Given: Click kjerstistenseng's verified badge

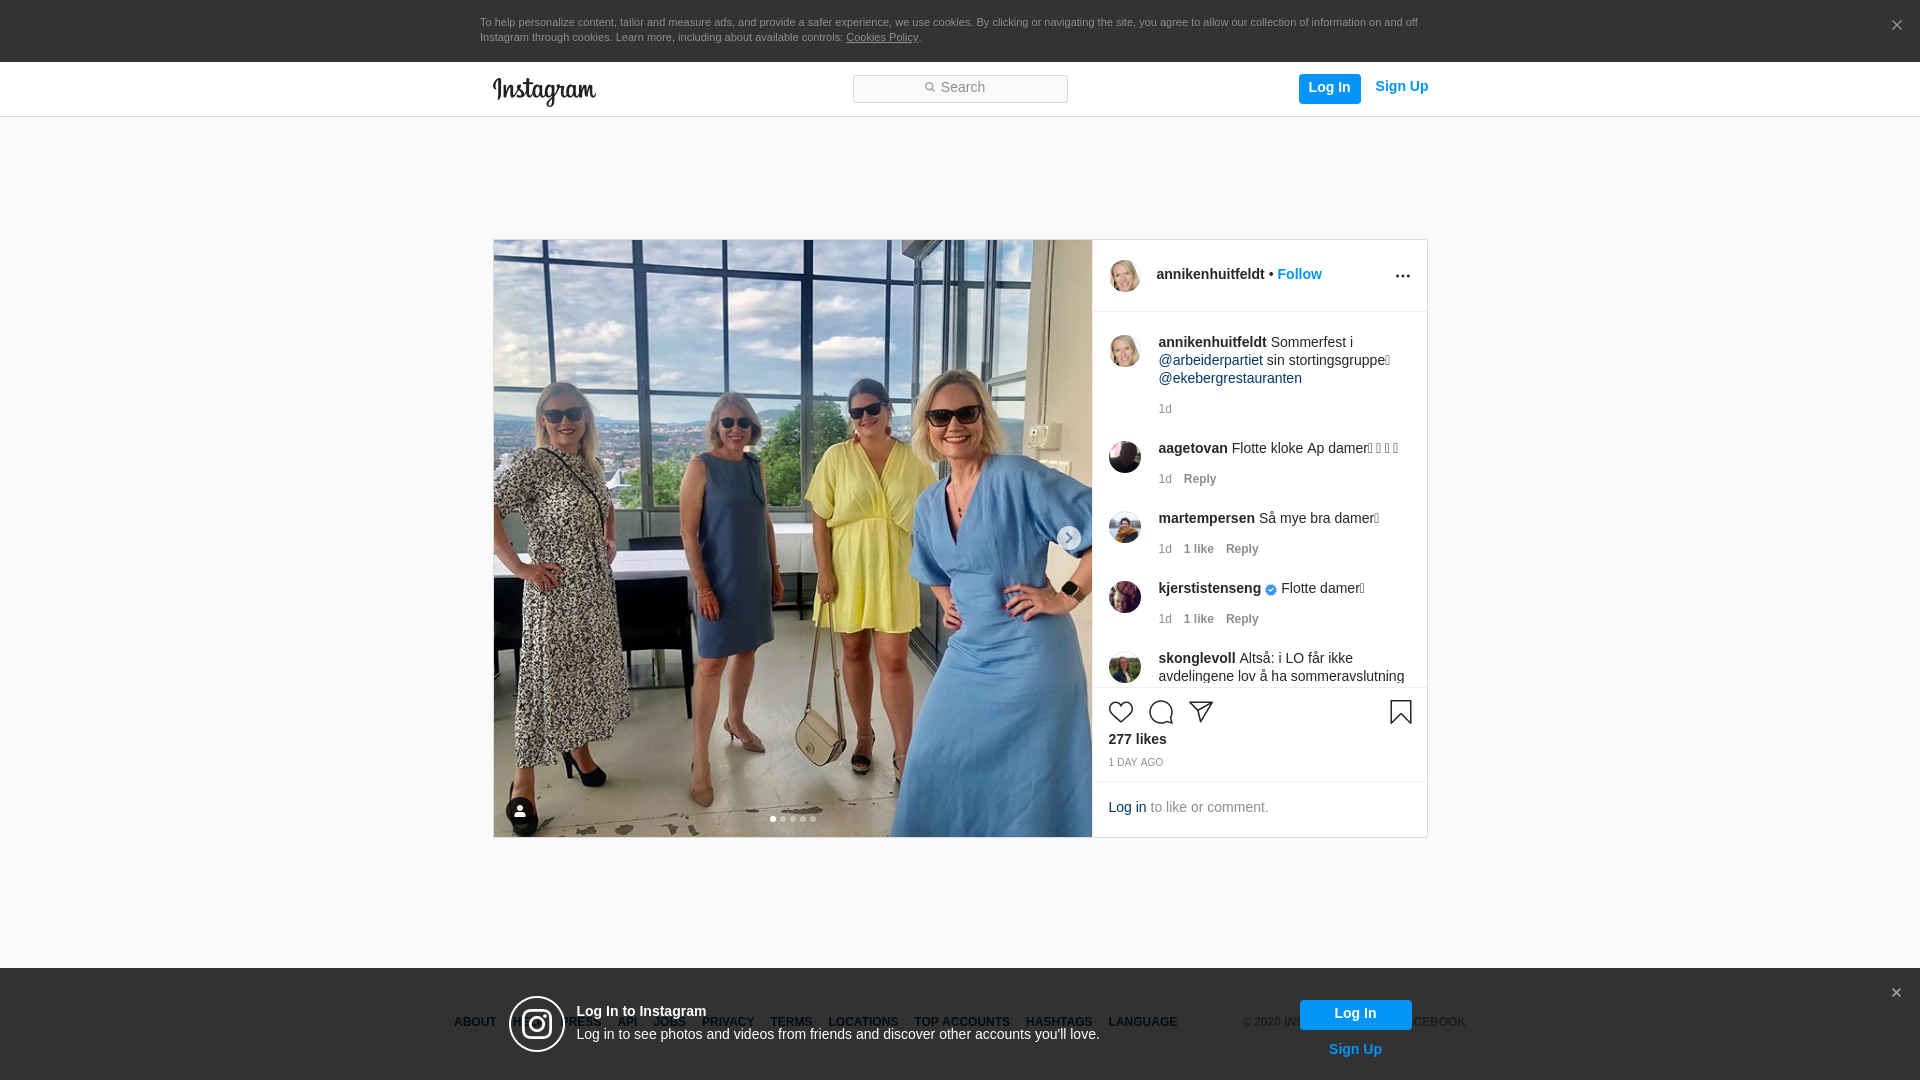Looking at the screenshot, I should (x=1271, y=590).
